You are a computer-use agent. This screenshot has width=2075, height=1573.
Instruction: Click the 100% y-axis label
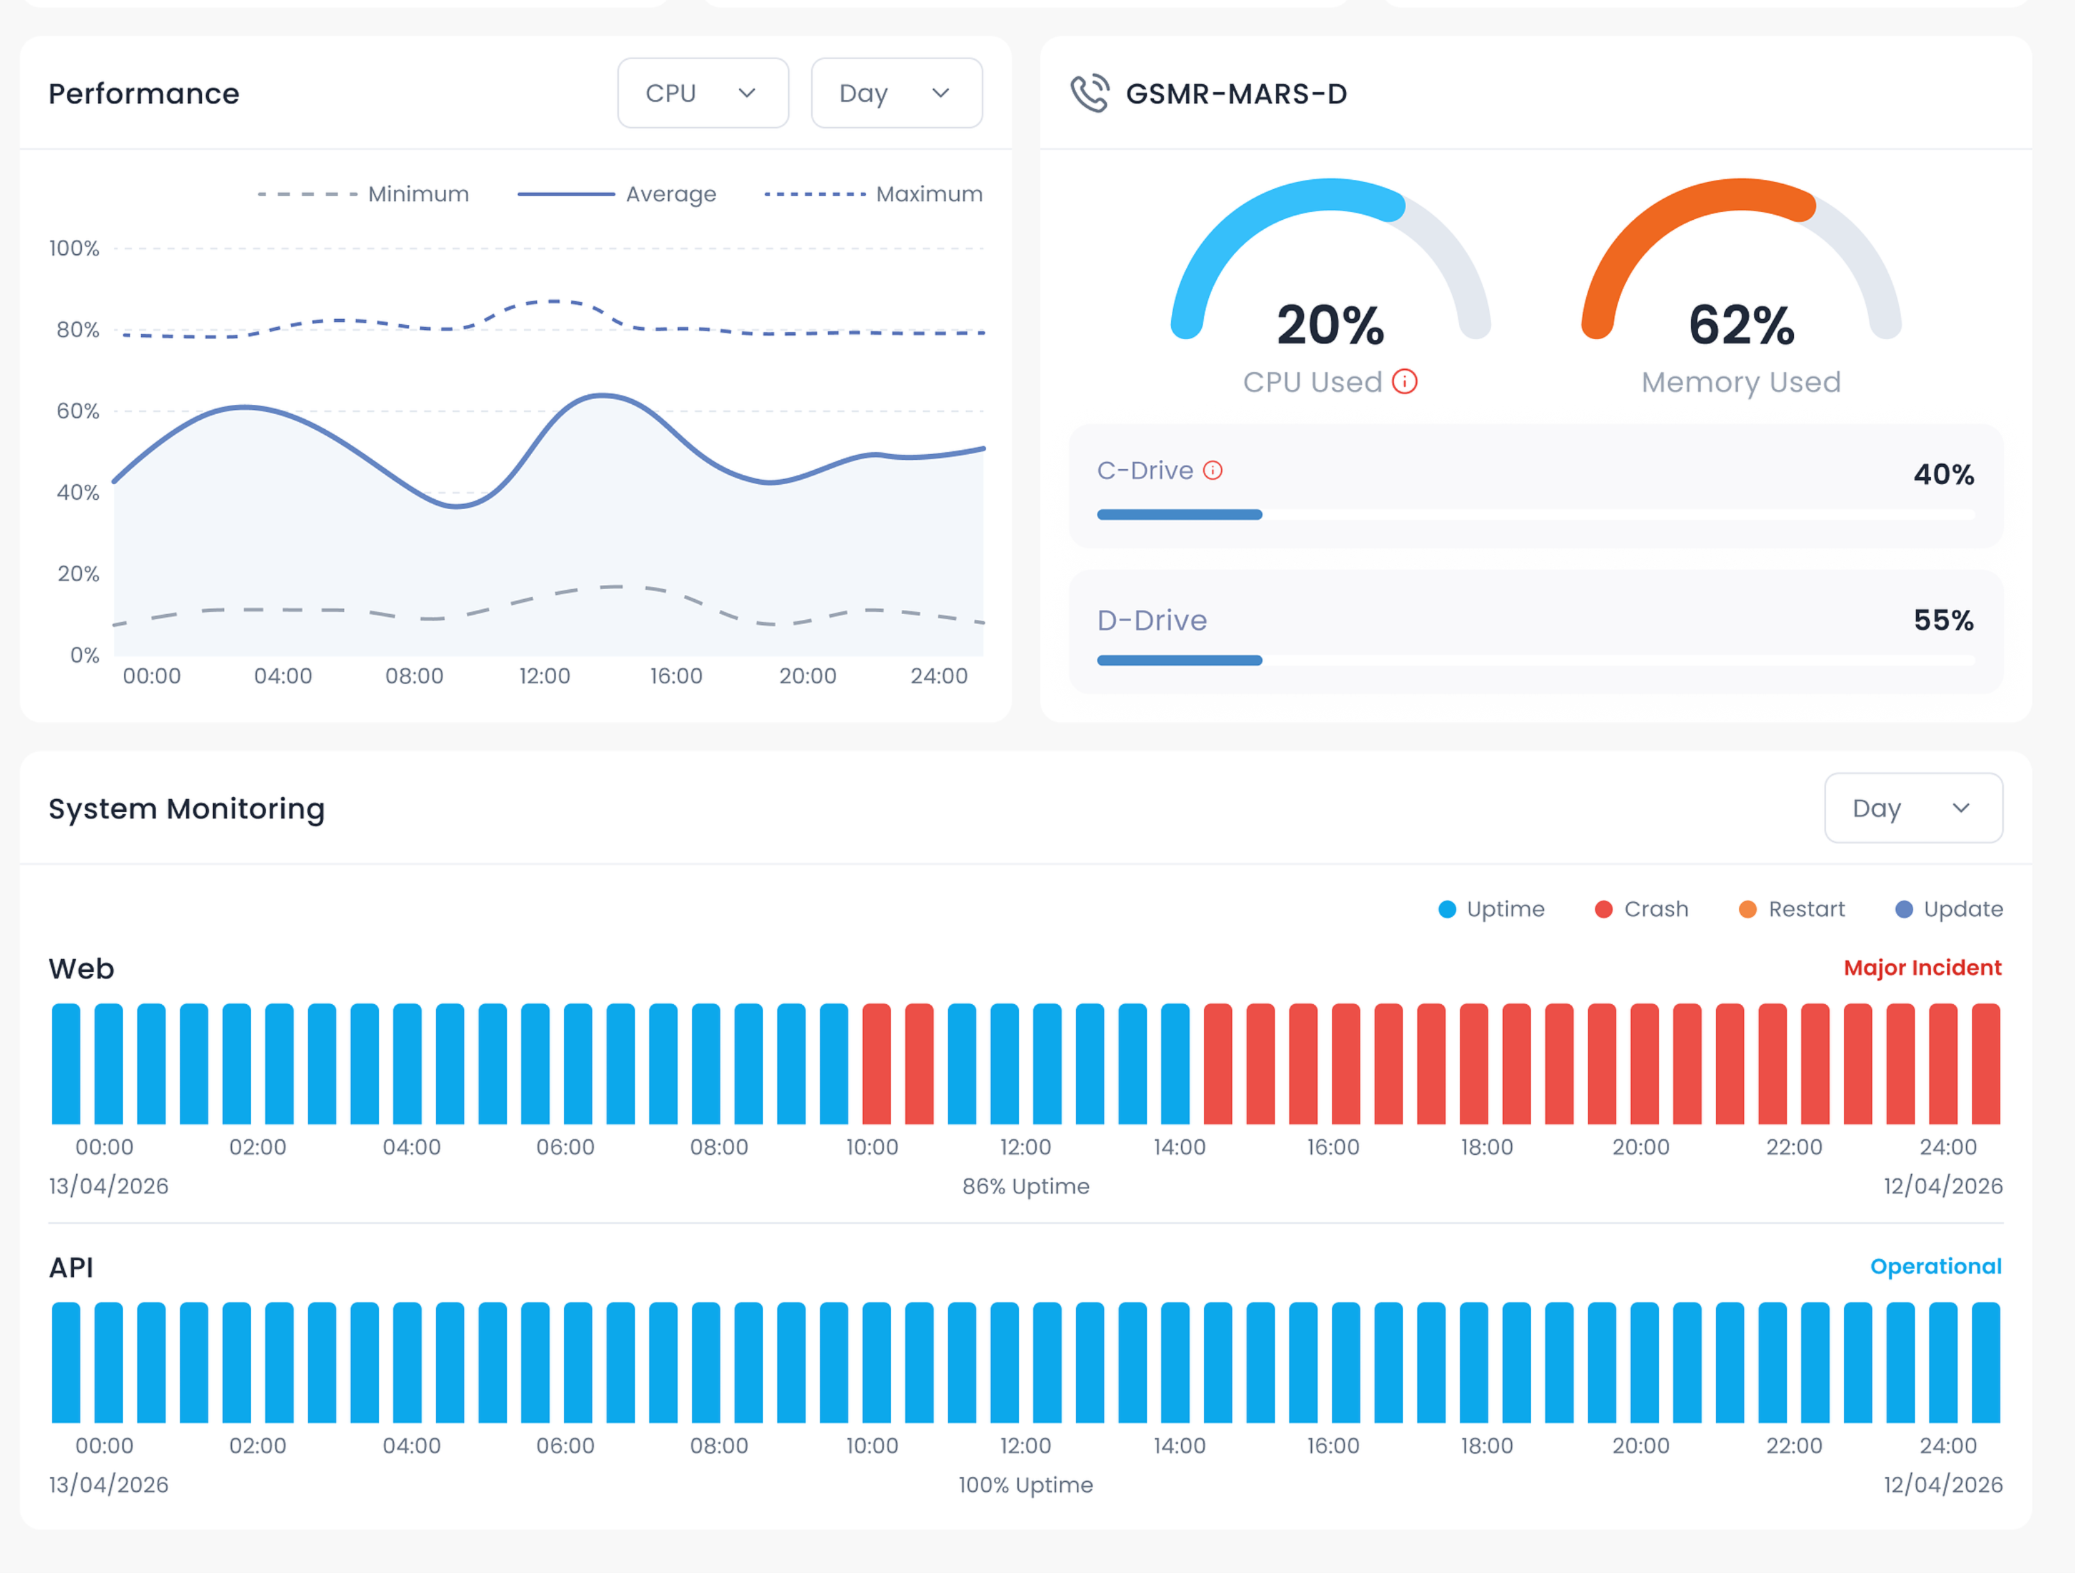tap(74, 248)
